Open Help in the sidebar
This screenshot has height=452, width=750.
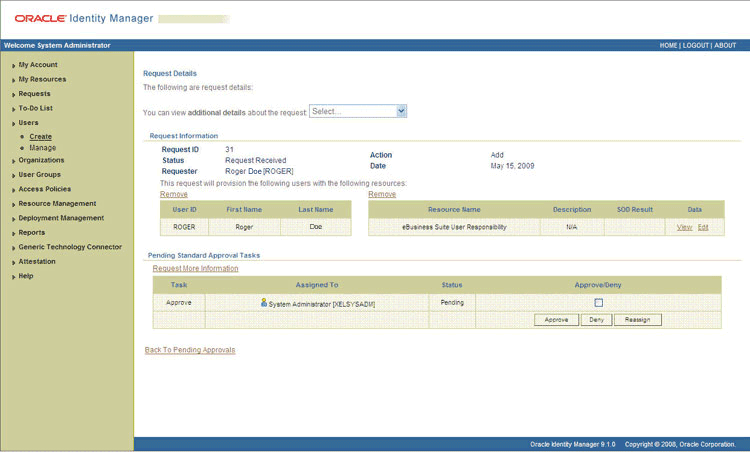click(26, 276)
